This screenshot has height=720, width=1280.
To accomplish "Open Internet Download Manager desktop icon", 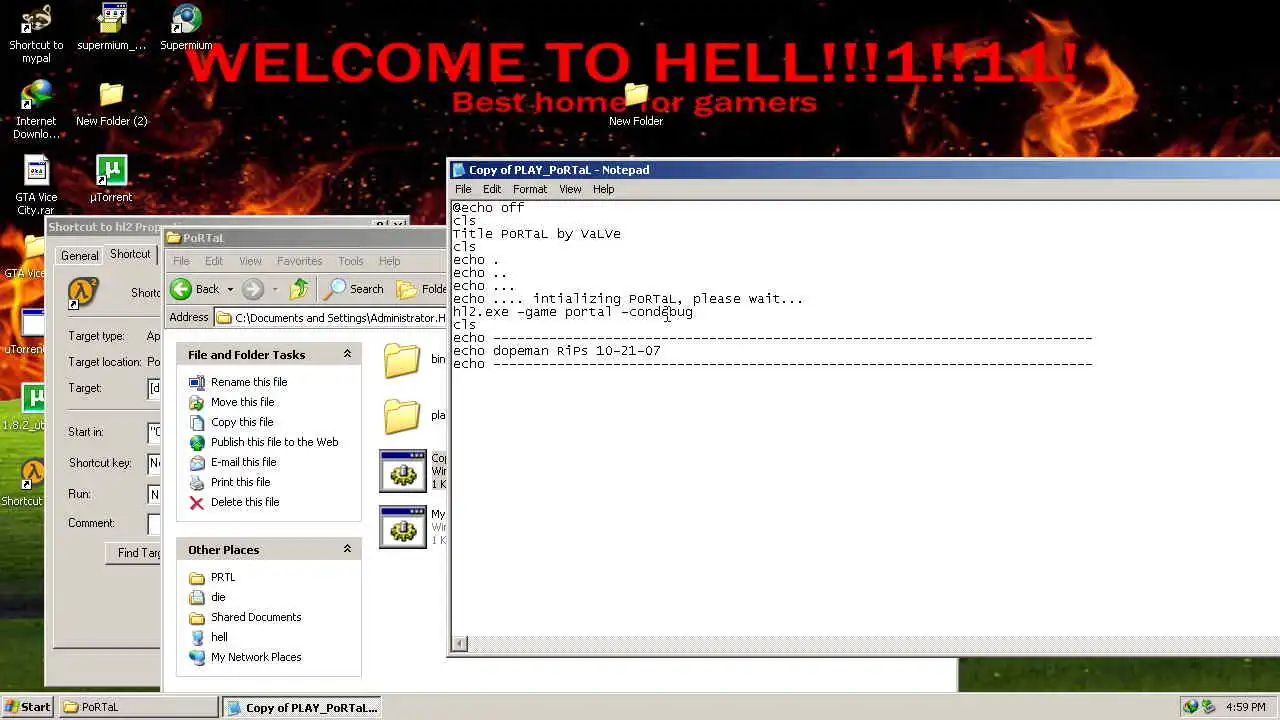I will coord(36,95).
